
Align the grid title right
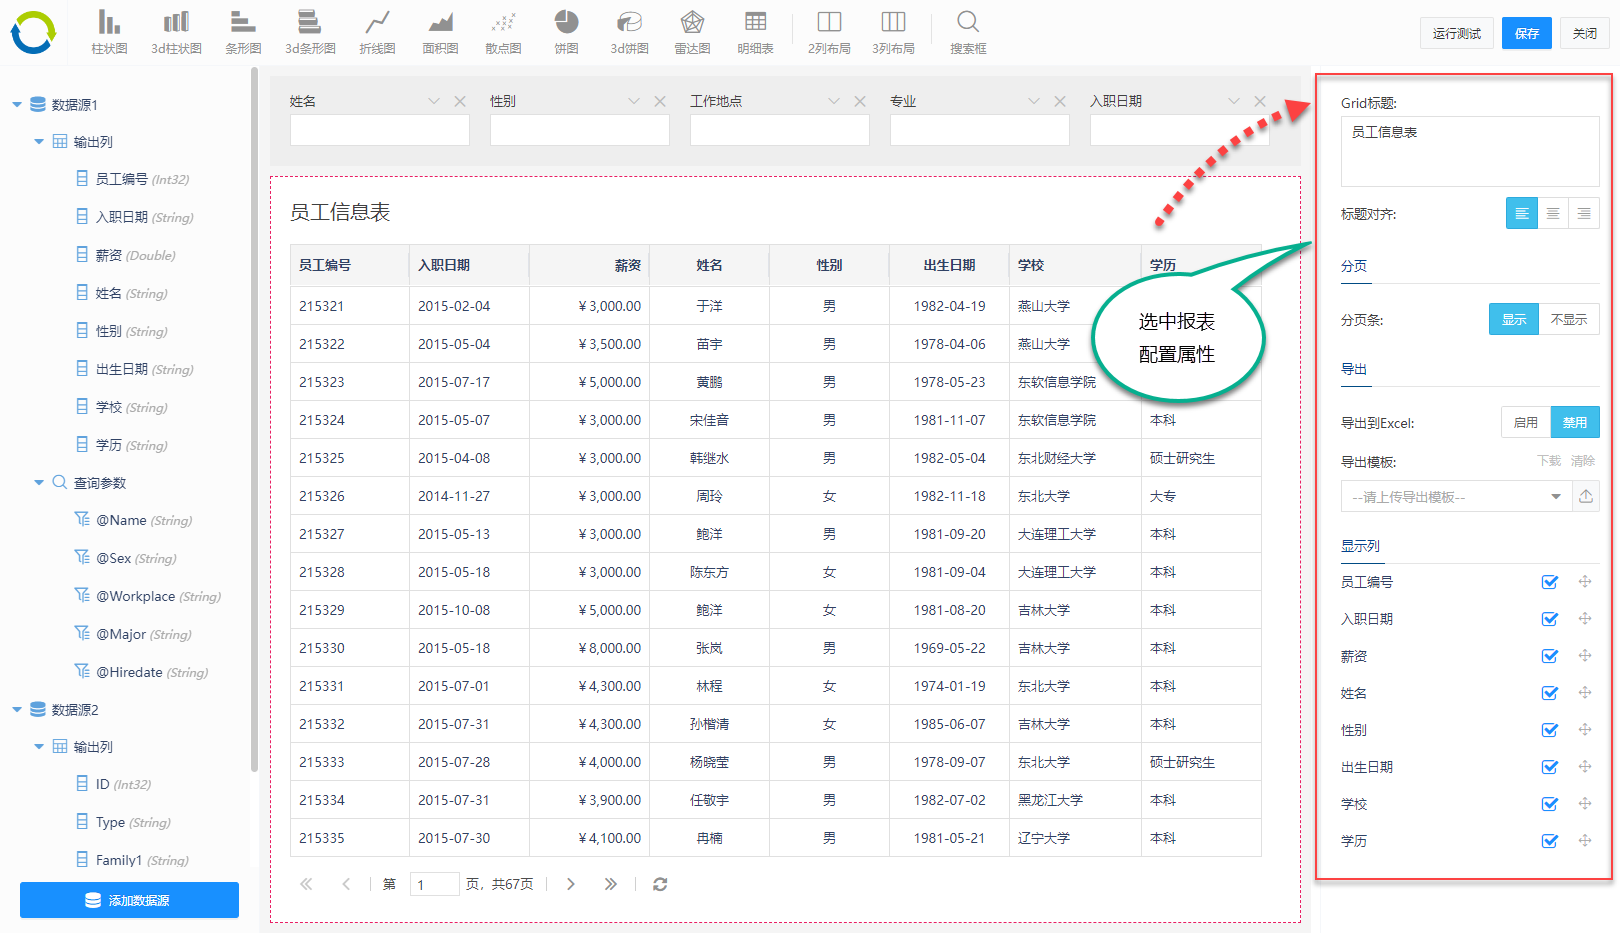click(1584, 213)
